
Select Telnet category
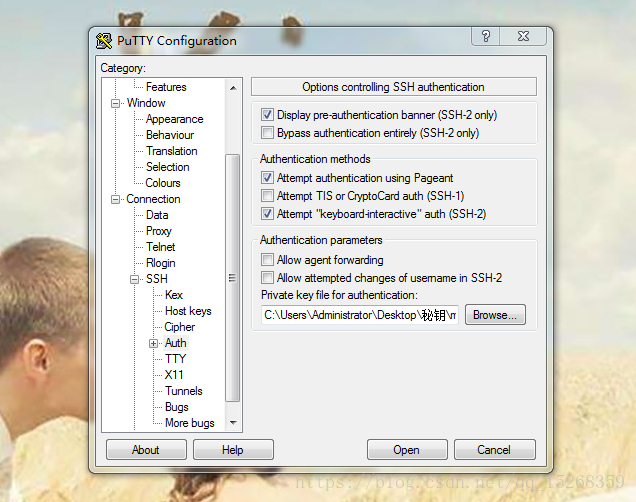coord(160,247)
